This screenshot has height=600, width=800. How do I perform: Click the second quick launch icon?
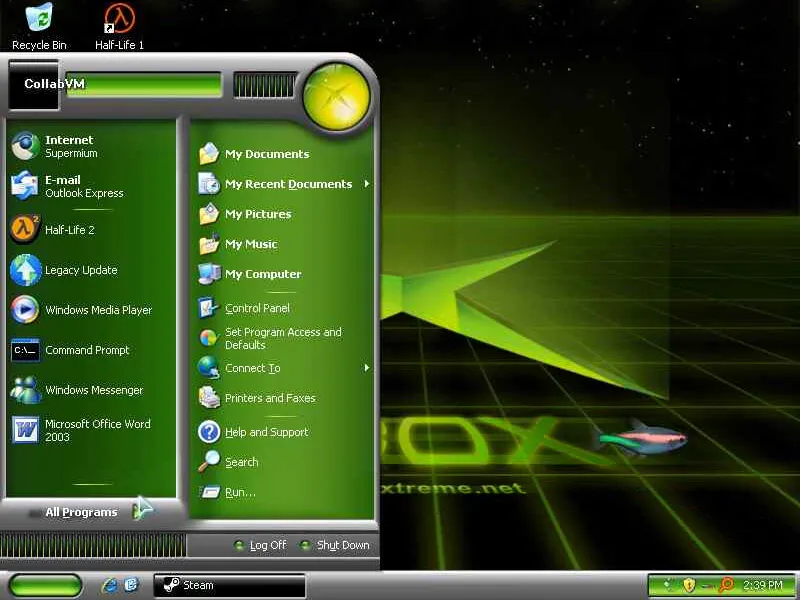[132, 585]
